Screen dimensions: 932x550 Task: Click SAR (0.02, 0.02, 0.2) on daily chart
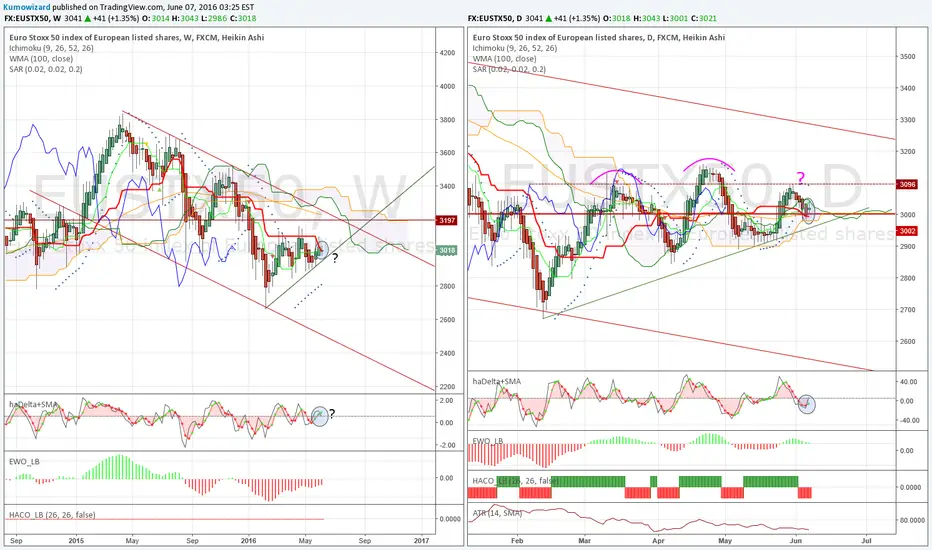[509, 70]
